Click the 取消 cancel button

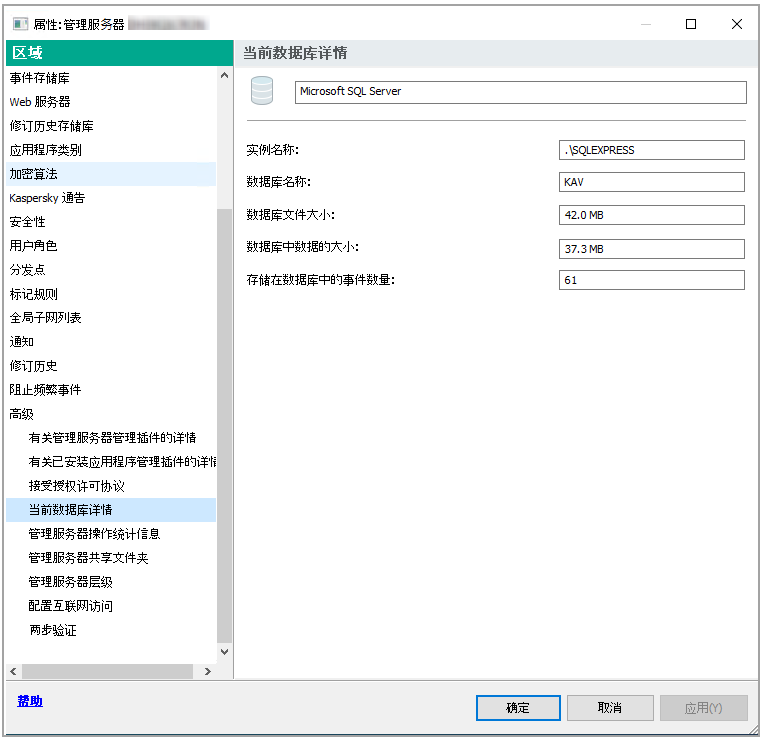[610, 707]
